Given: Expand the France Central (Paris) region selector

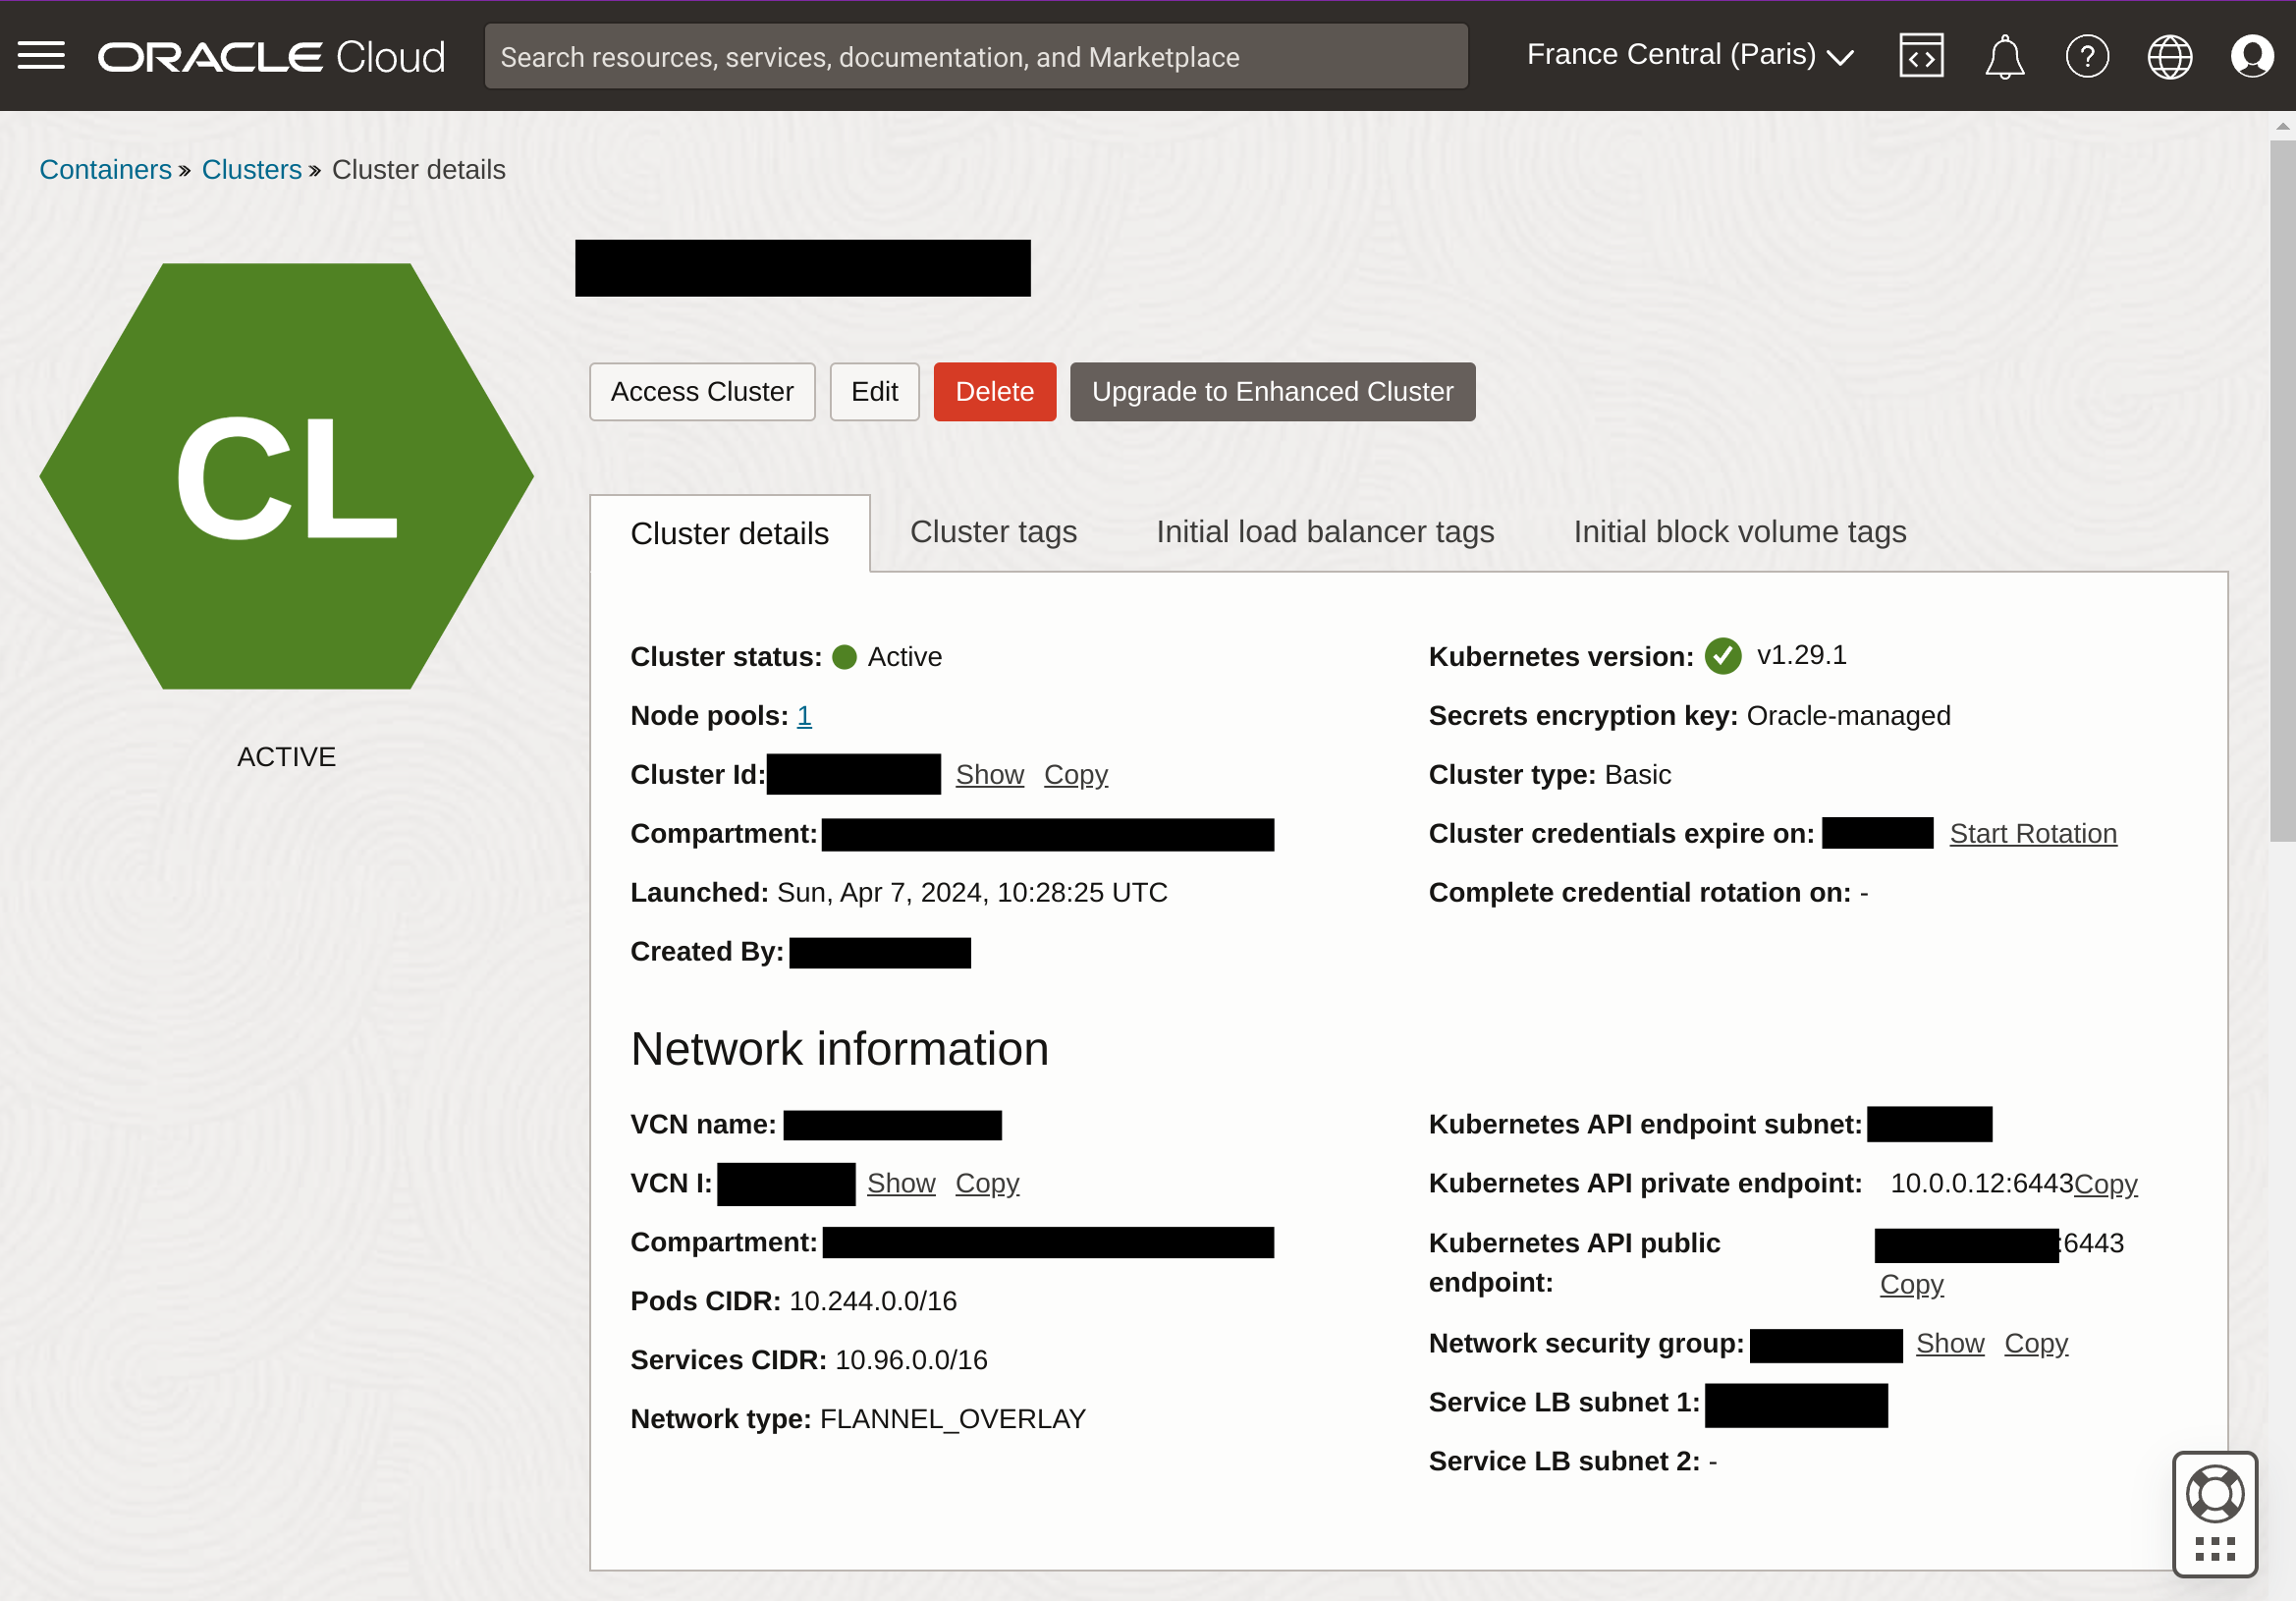Looking at the screenshot, I should (1690, 55).
